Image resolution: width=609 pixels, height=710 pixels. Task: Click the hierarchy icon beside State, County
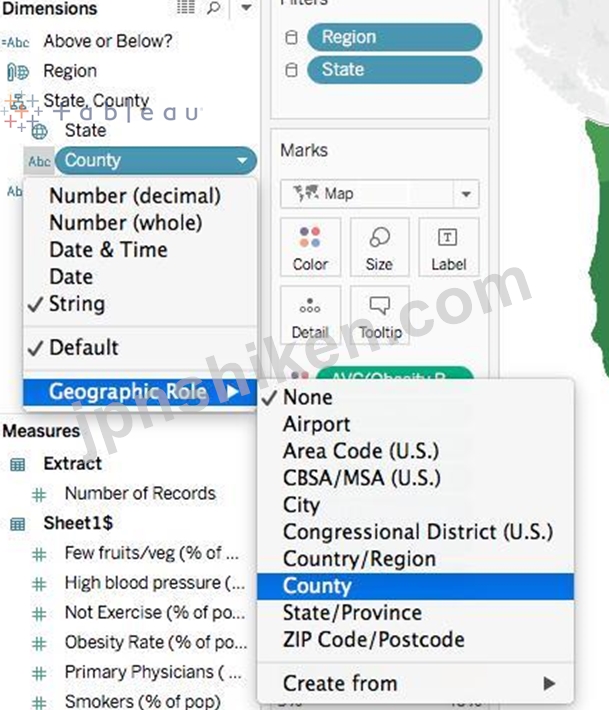(x=18, y=101)
